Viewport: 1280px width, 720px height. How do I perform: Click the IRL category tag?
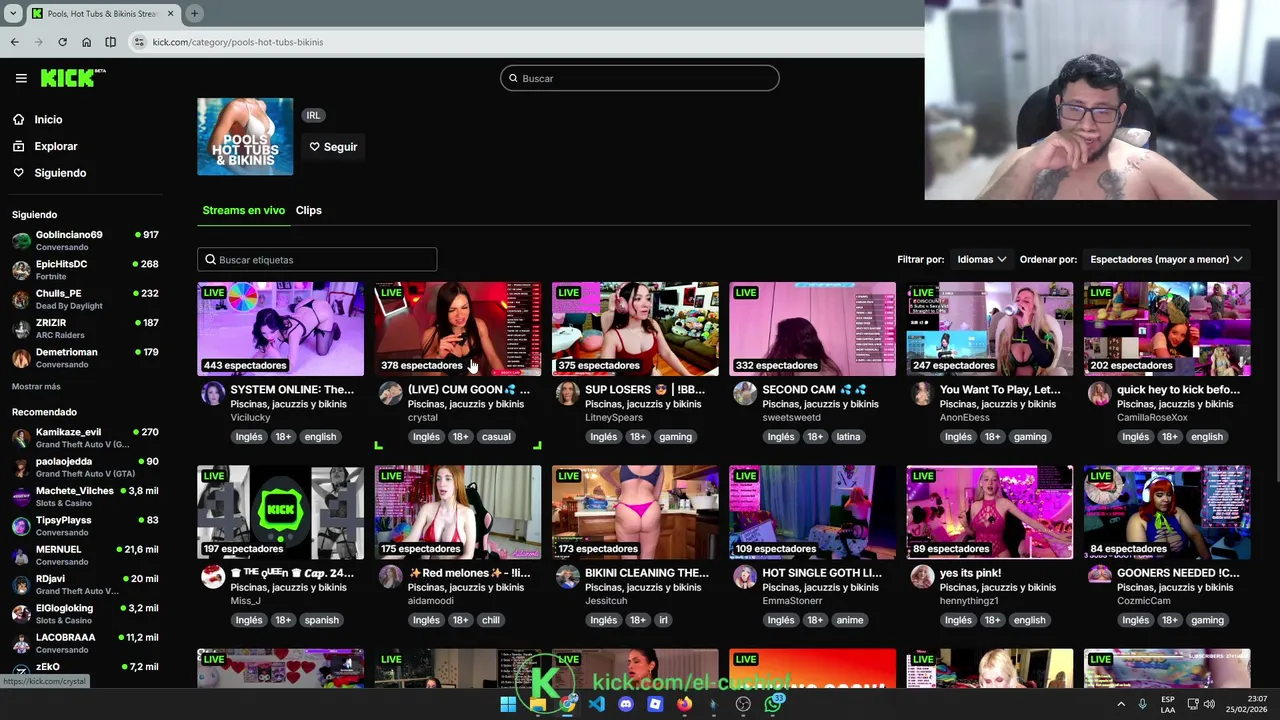point(313,115)
